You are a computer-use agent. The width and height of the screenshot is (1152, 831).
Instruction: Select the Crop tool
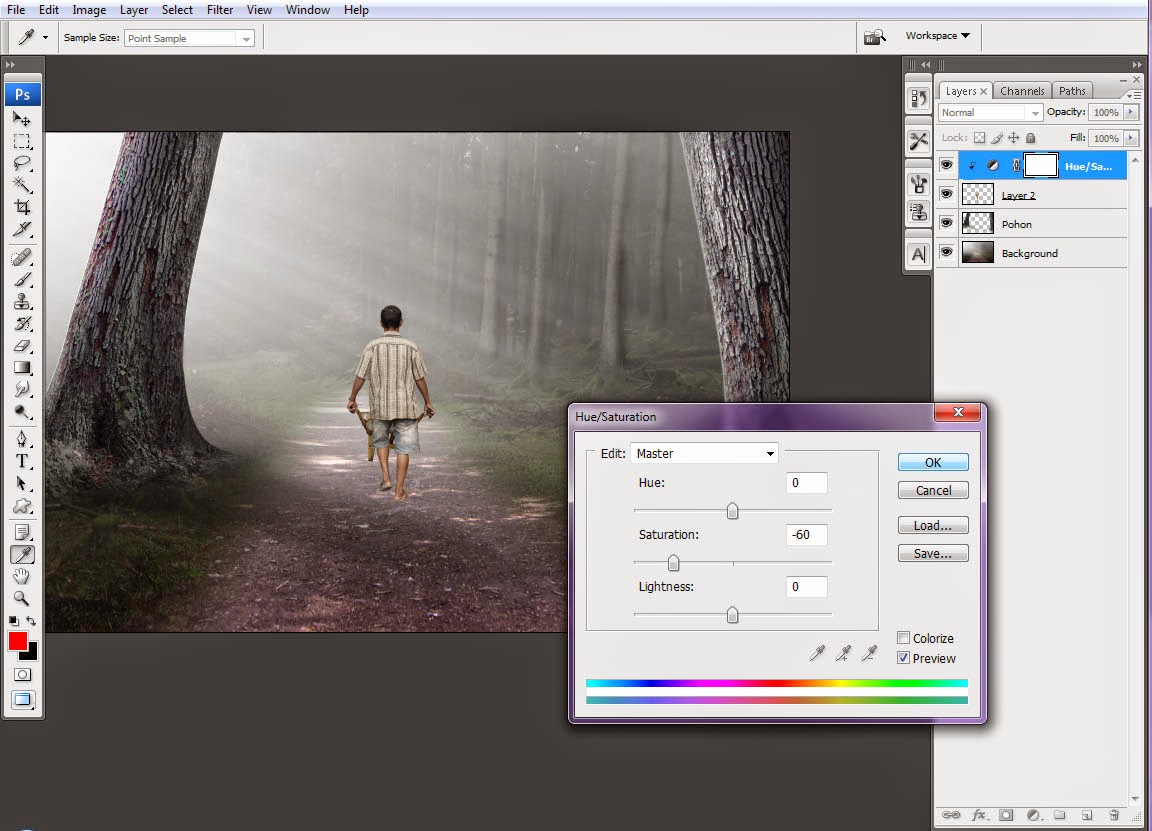22,207
